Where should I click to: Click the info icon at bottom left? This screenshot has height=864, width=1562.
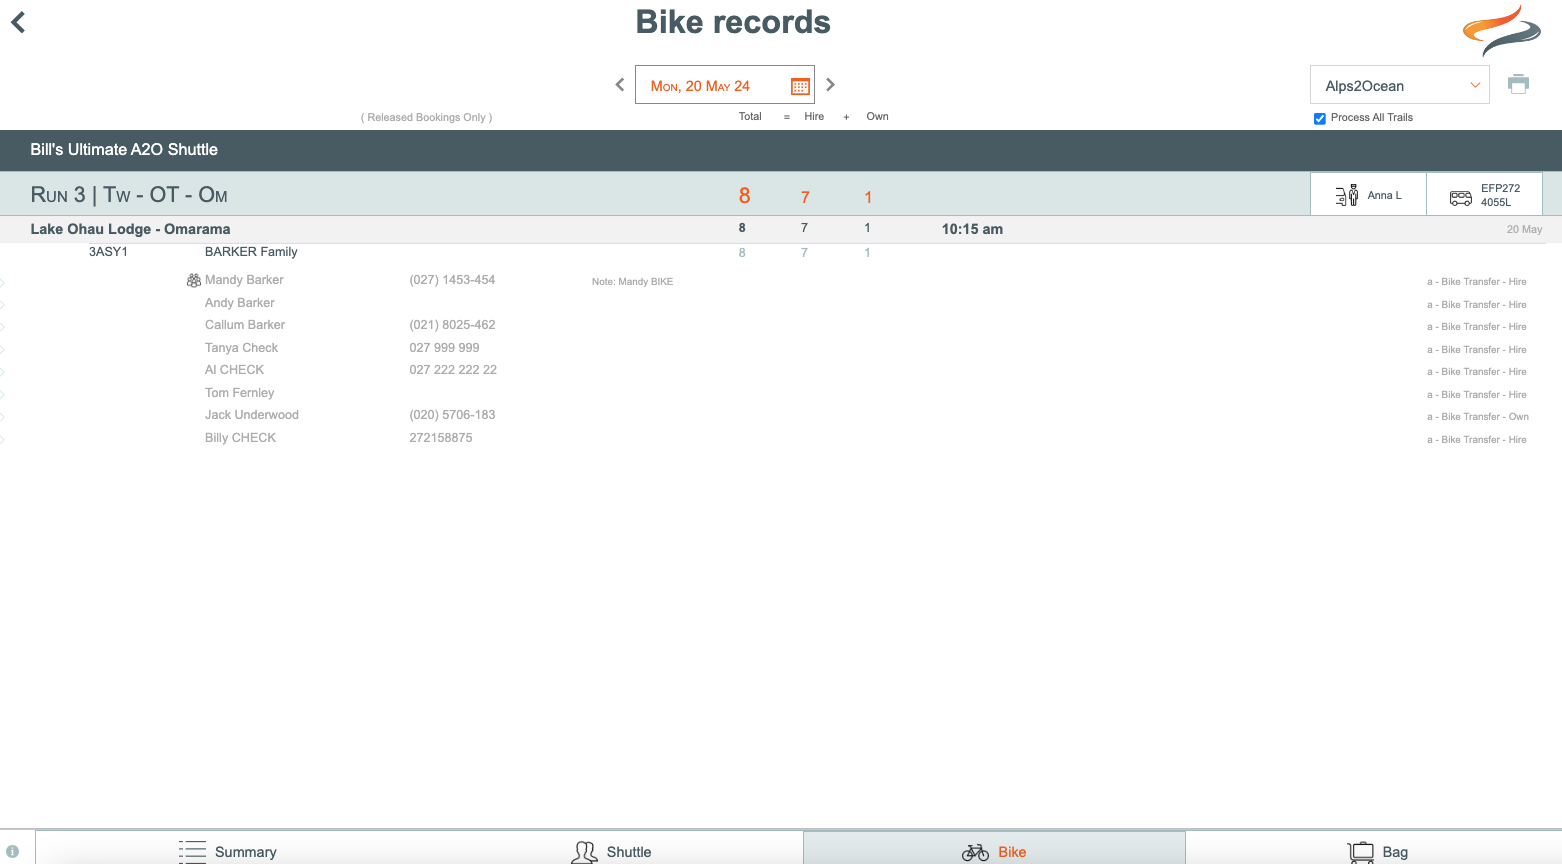point(12,851)
